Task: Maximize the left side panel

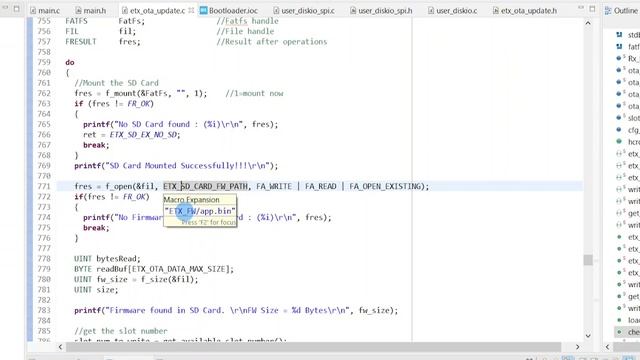Action: 16,8
